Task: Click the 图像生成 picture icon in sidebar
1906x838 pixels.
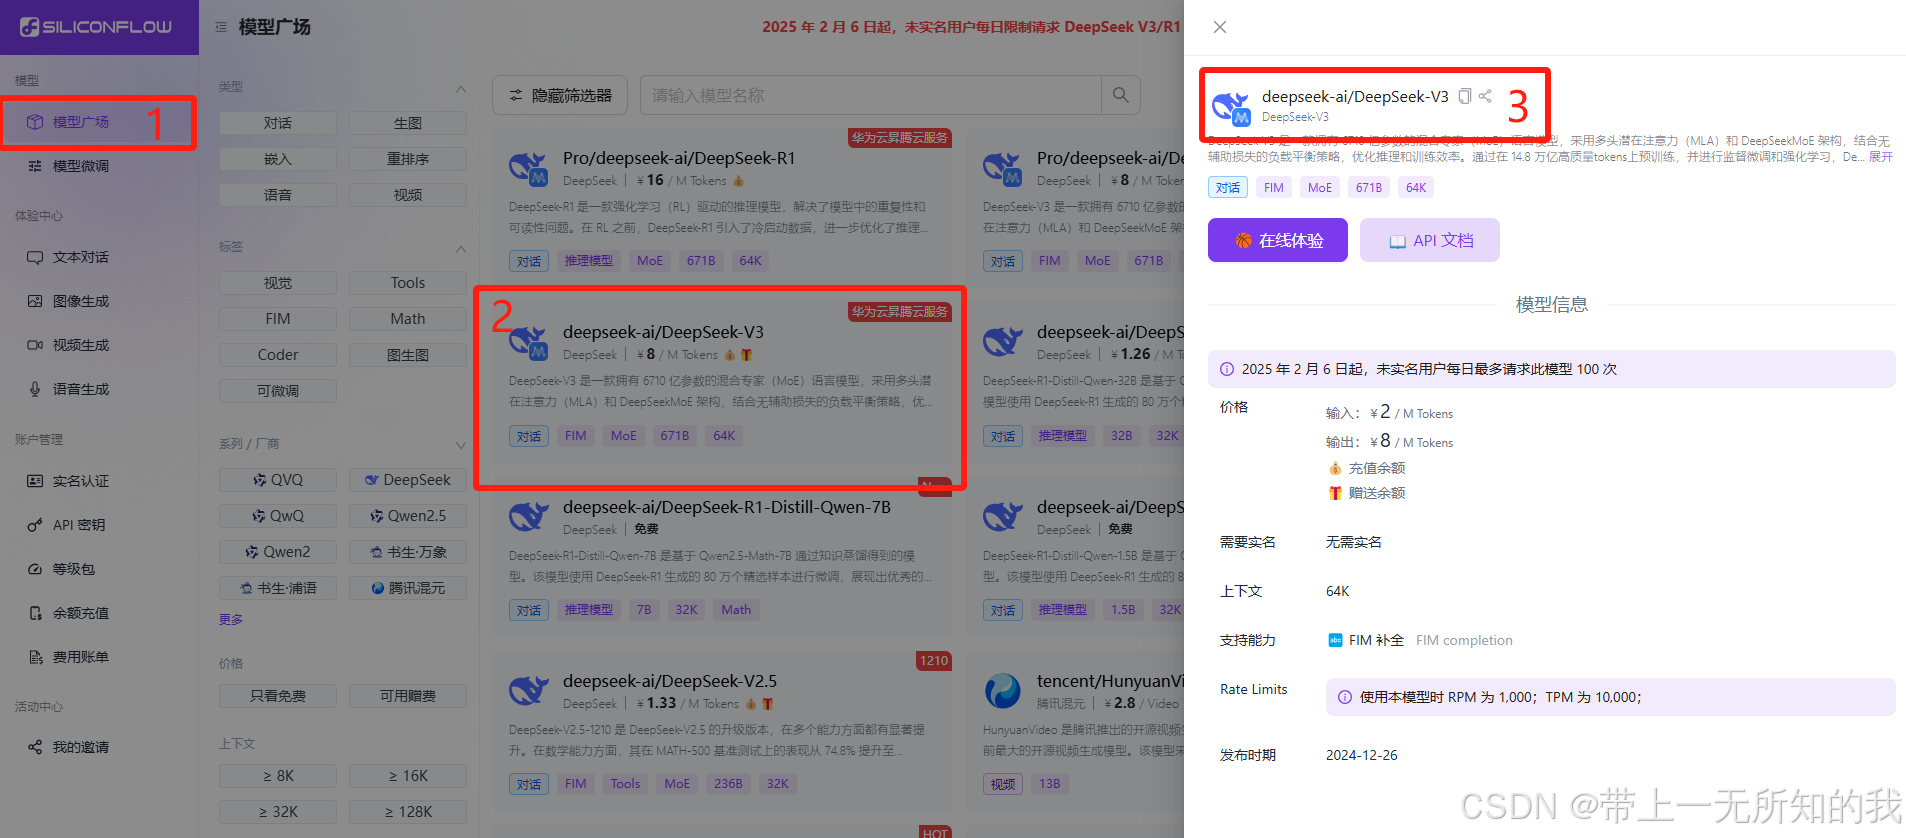Action: 35,301
